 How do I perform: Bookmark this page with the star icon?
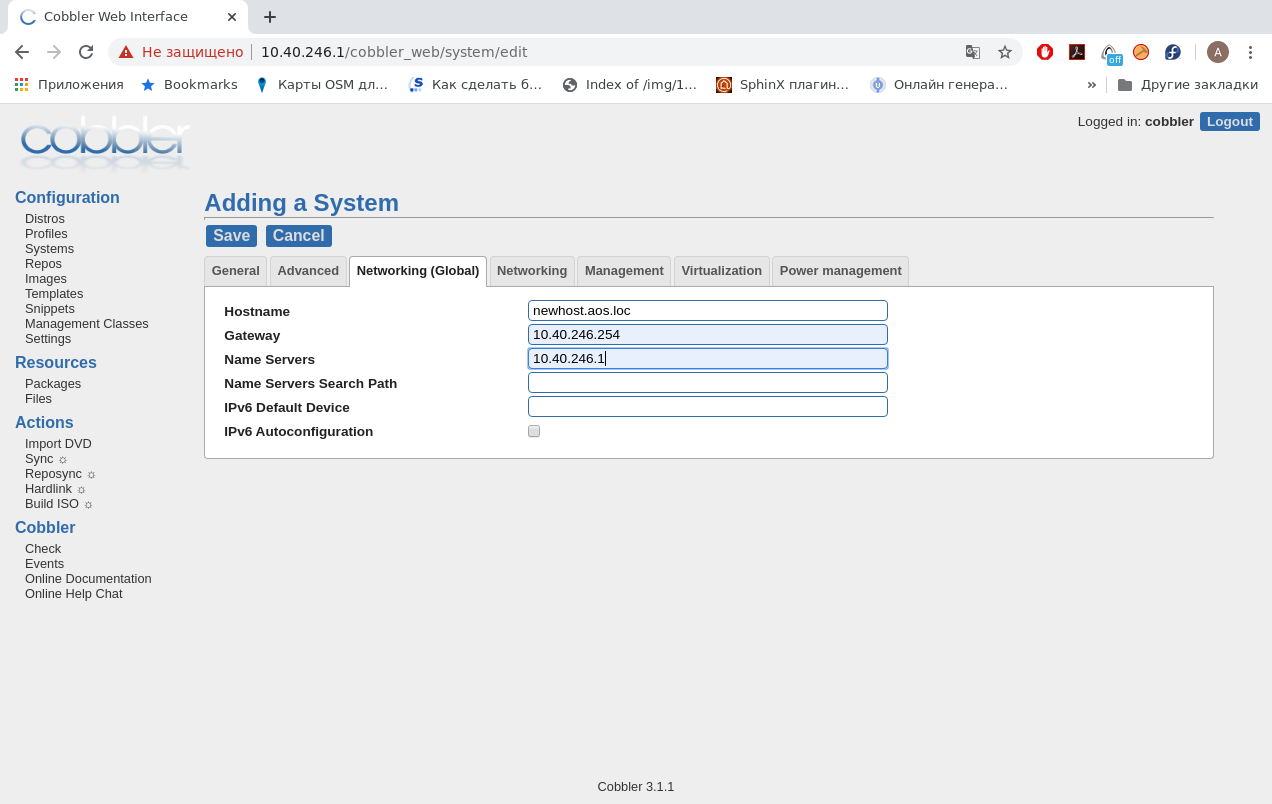(x=1005, y=52)
